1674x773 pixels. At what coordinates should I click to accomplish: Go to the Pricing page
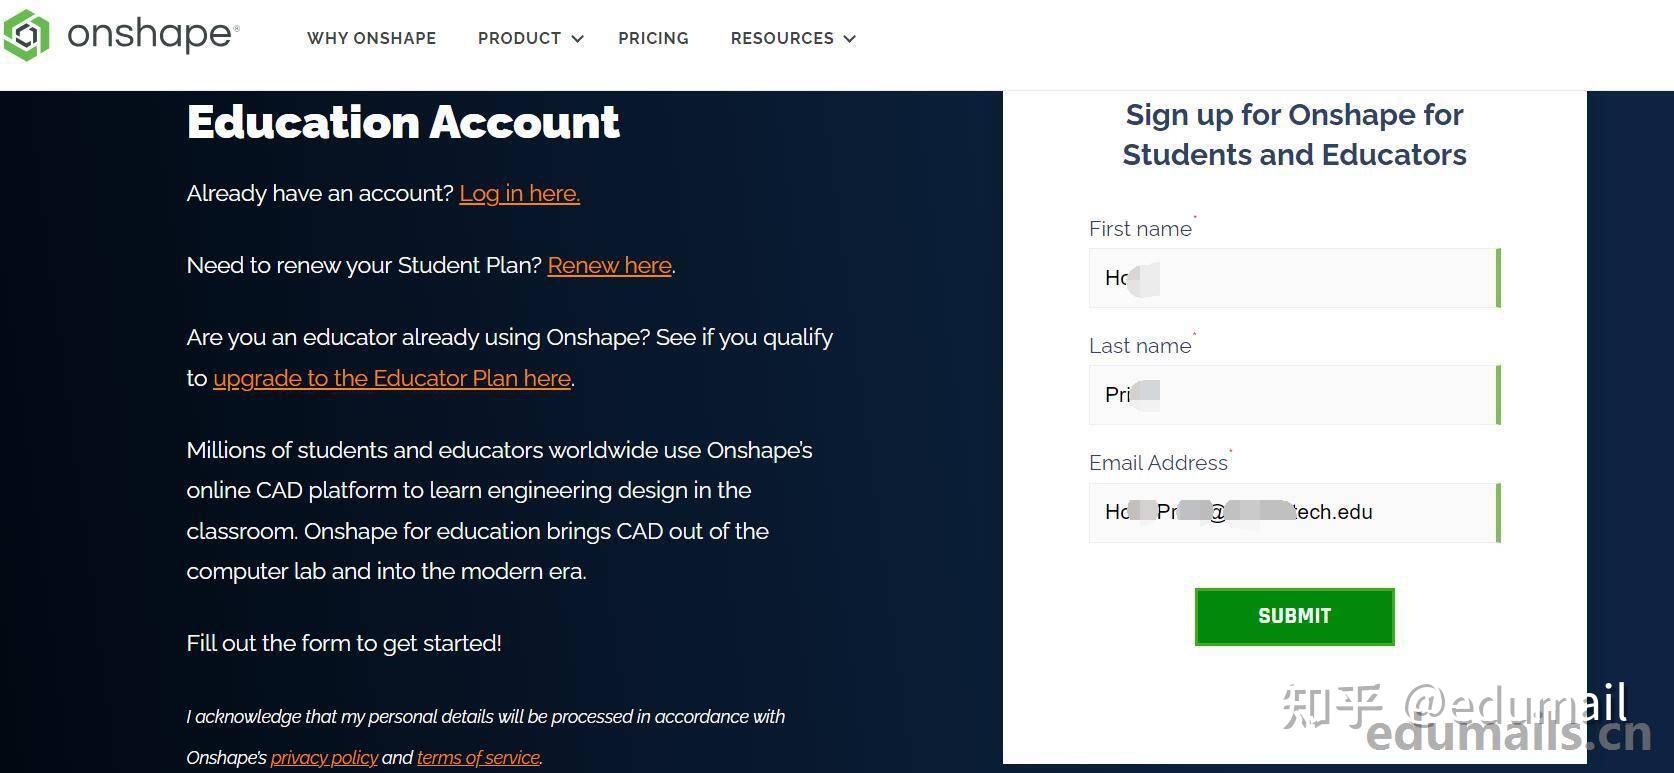coord(653,38)
